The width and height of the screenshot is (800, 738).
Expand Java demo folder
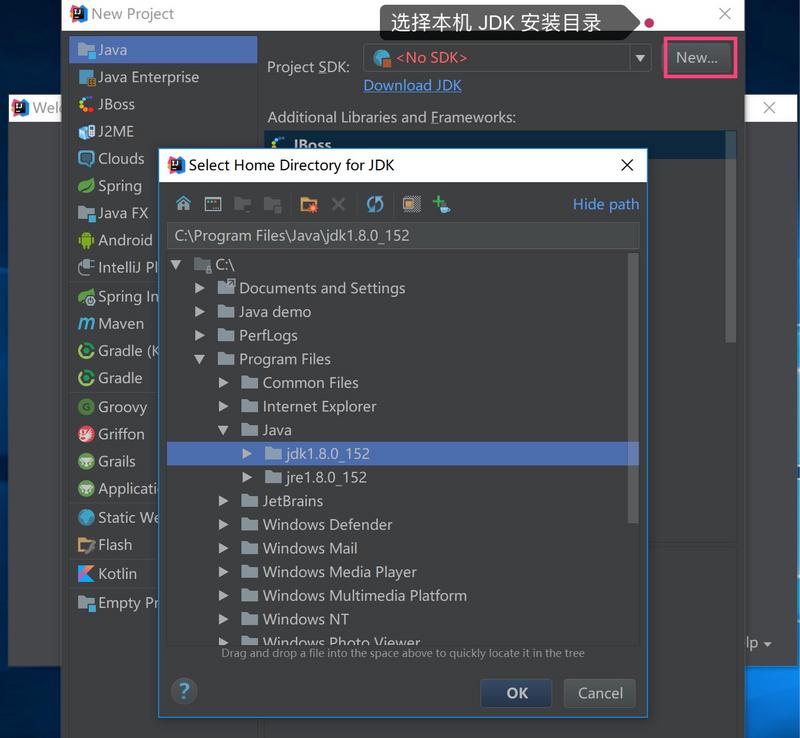coord(200,312)
